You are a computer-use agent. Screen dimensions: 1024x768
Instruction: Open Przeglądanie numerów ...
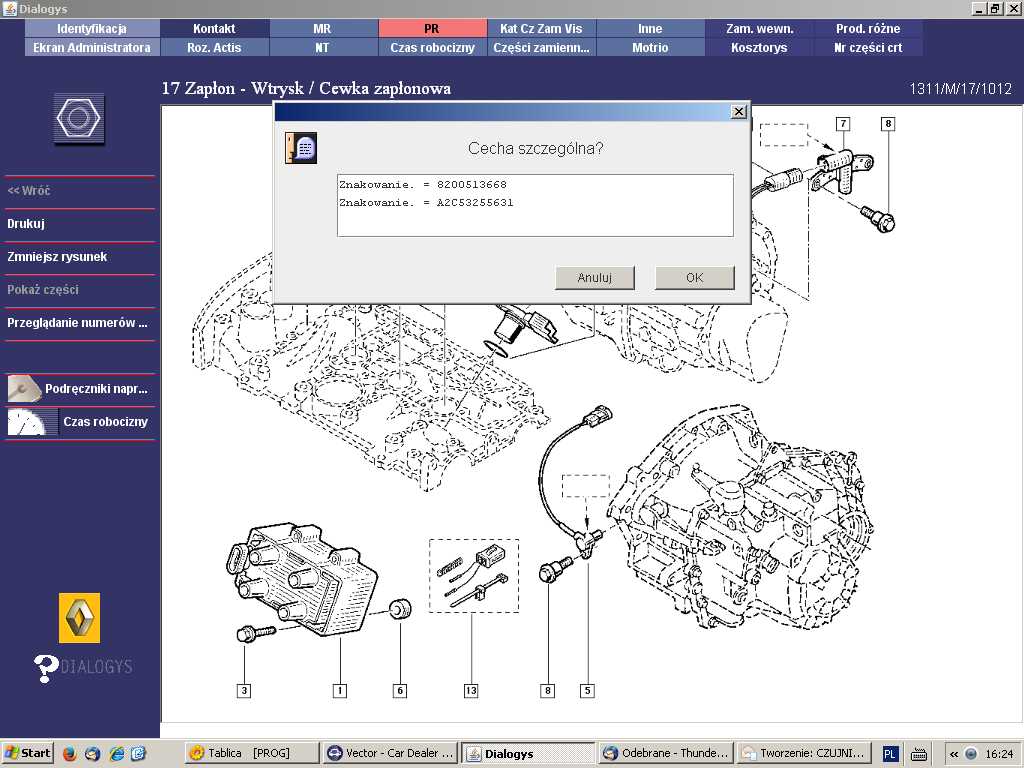[x=80, y=323]
